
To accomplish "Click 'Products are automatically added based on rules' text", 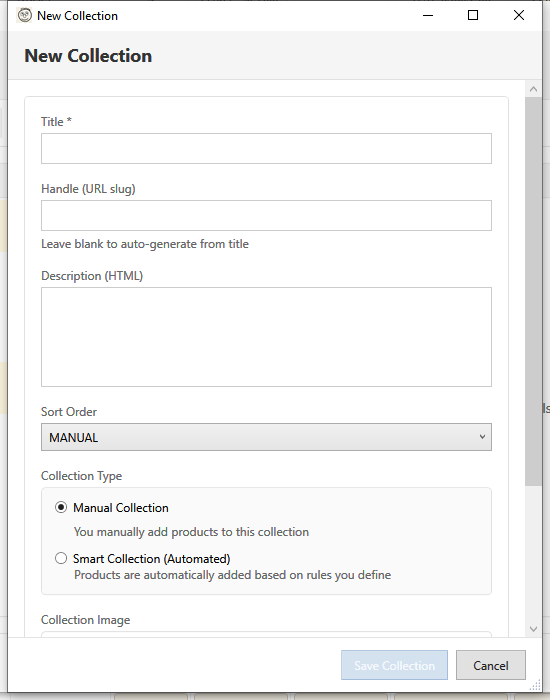I will (x=232, y=575).
